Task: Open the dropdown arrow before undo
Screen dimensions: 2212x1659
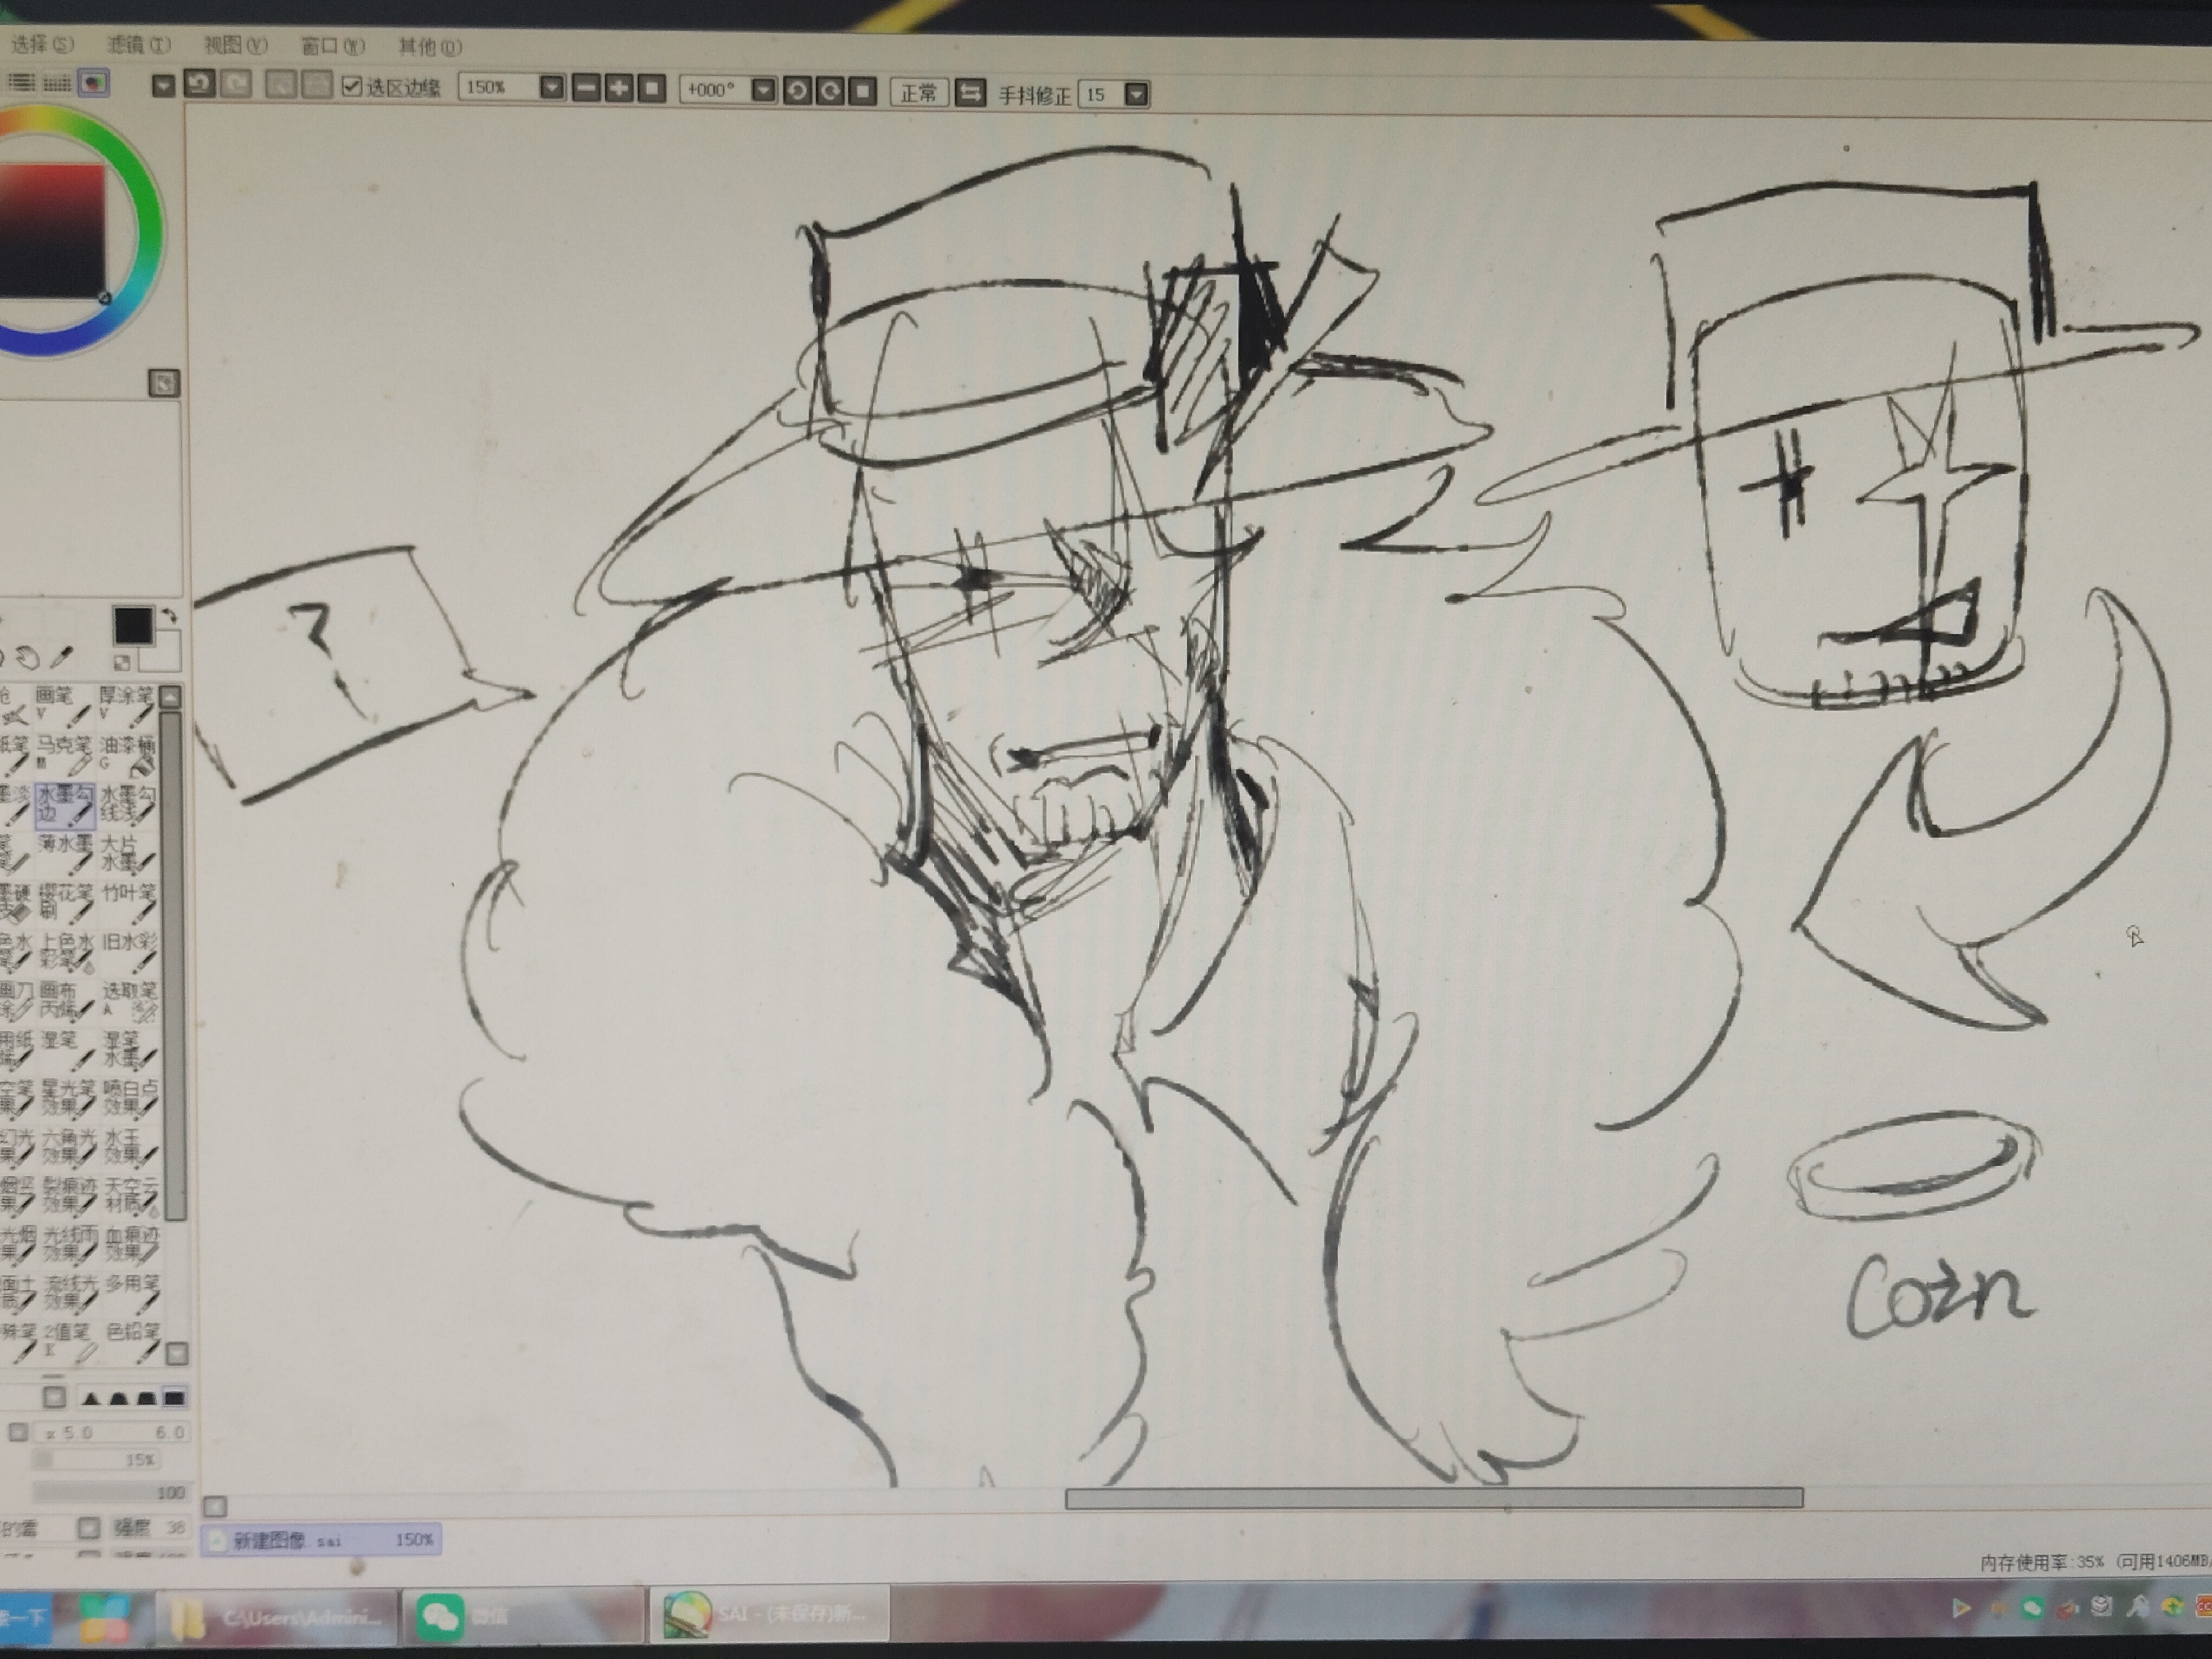Action: coord(163,86)
